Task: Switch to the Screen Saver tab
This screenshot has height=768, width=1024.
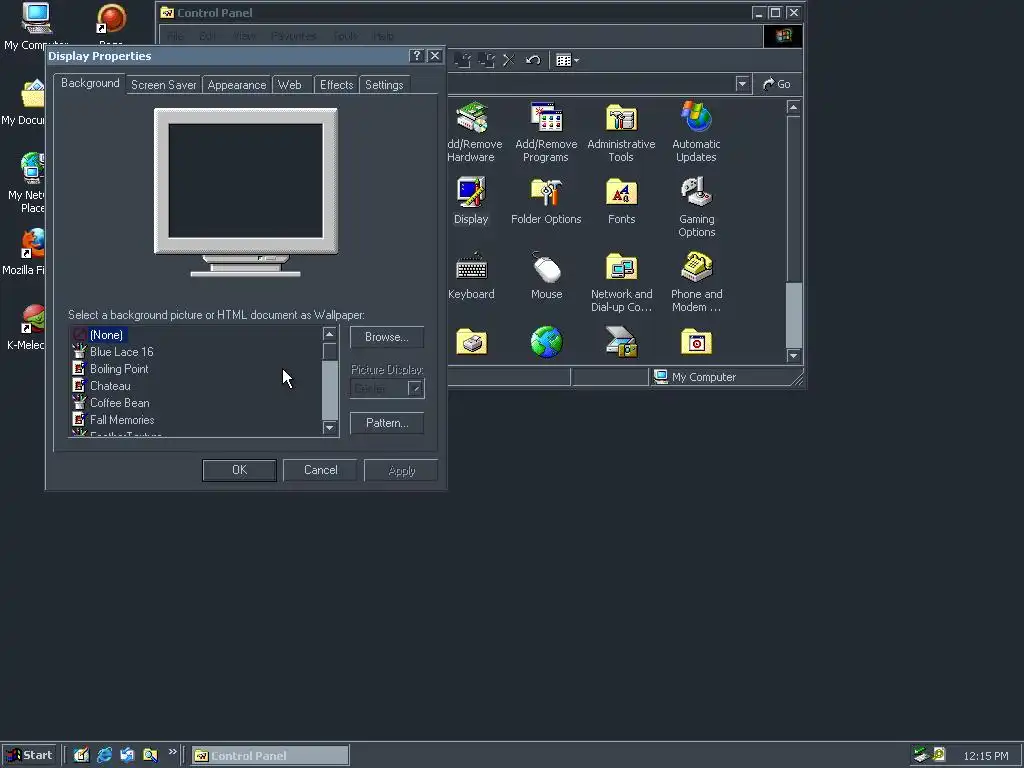Action: click(163, 85)
